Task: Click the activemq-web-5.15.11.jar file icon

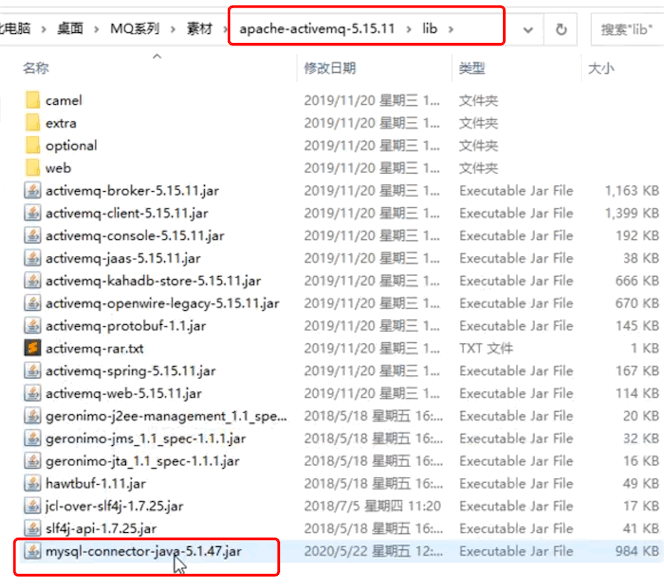Action: 33,393
